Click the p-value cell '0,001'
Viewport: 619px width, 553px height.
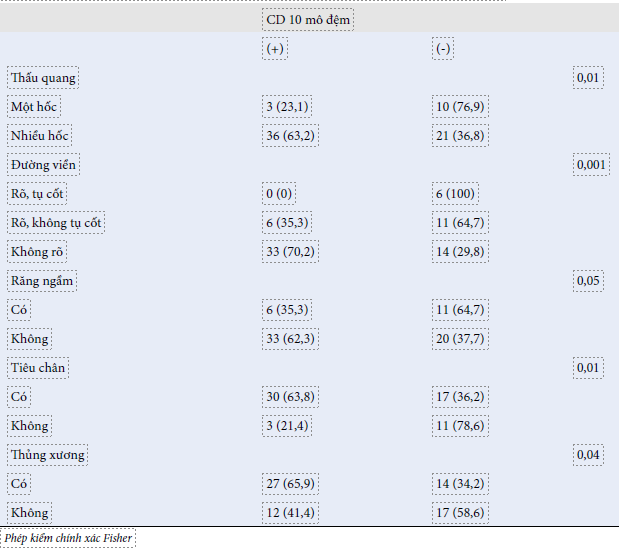591,165
